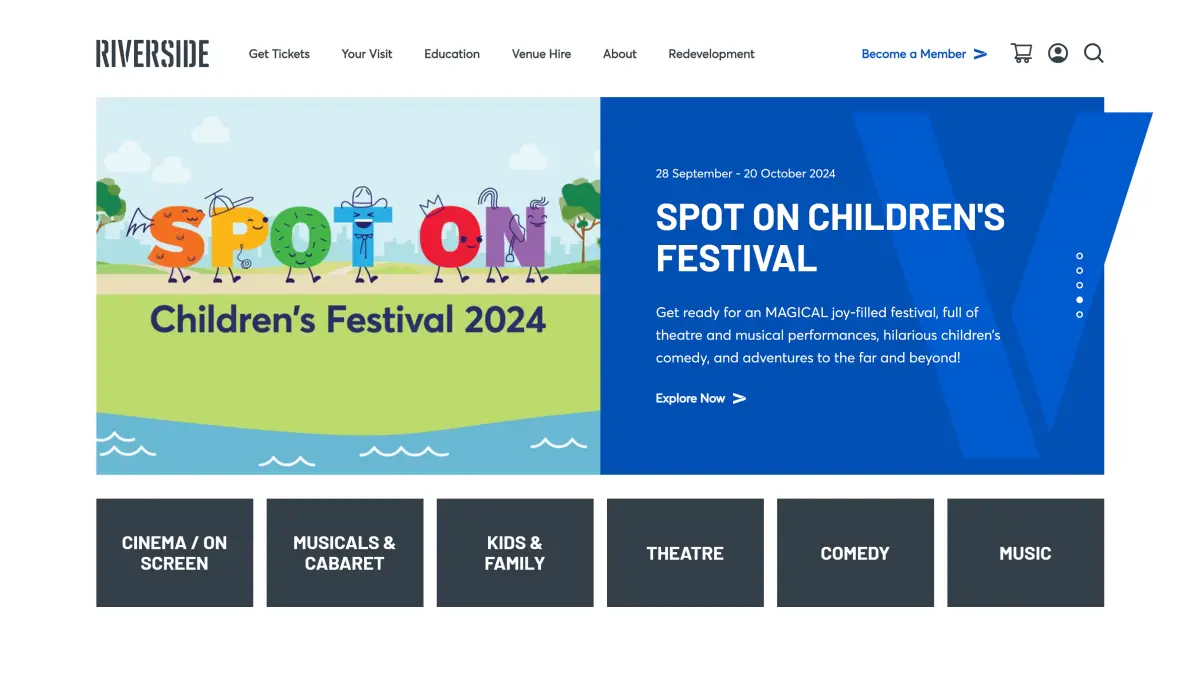The width and height of the screenshot is (1200, 675).
Task: Select the second carousel slide dot
Action: coord(1080,271)
